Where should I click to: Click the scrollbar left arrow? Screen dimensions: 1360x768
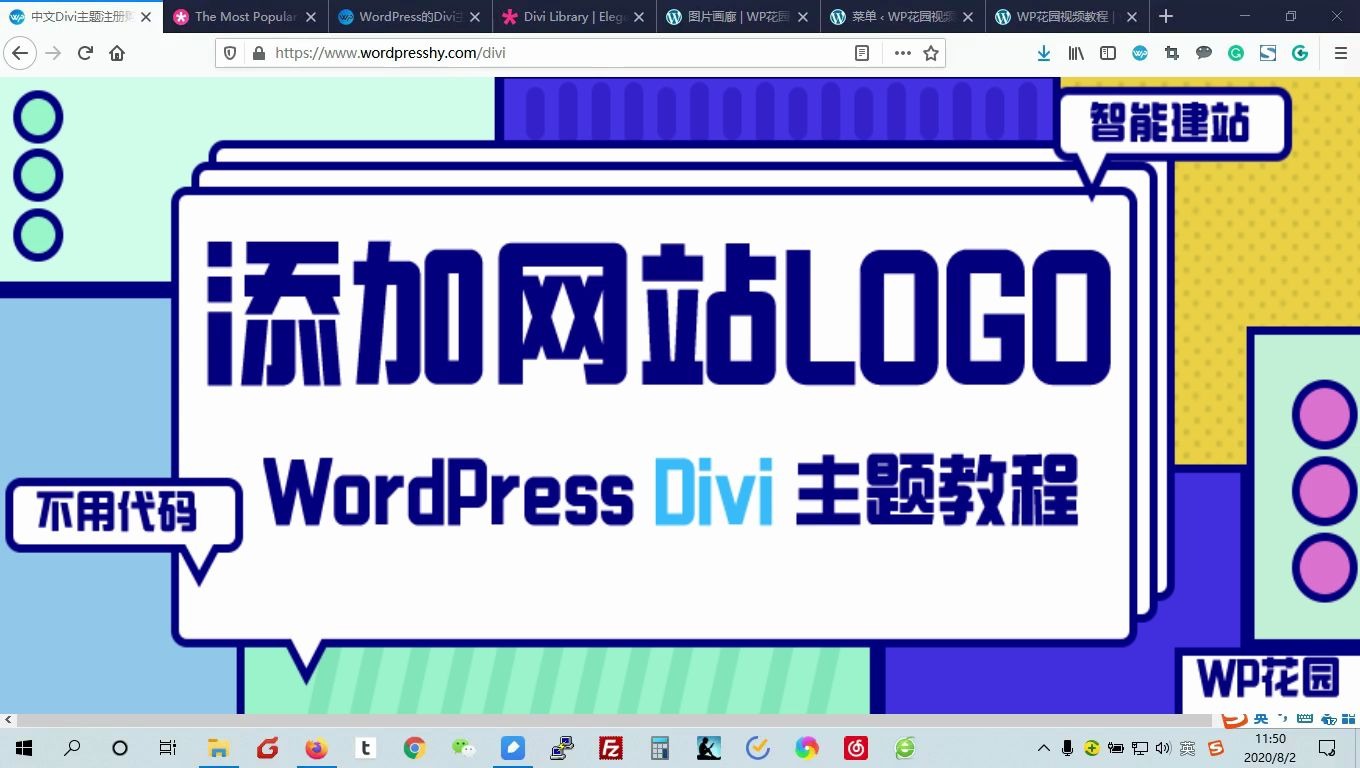pos(8,720)
